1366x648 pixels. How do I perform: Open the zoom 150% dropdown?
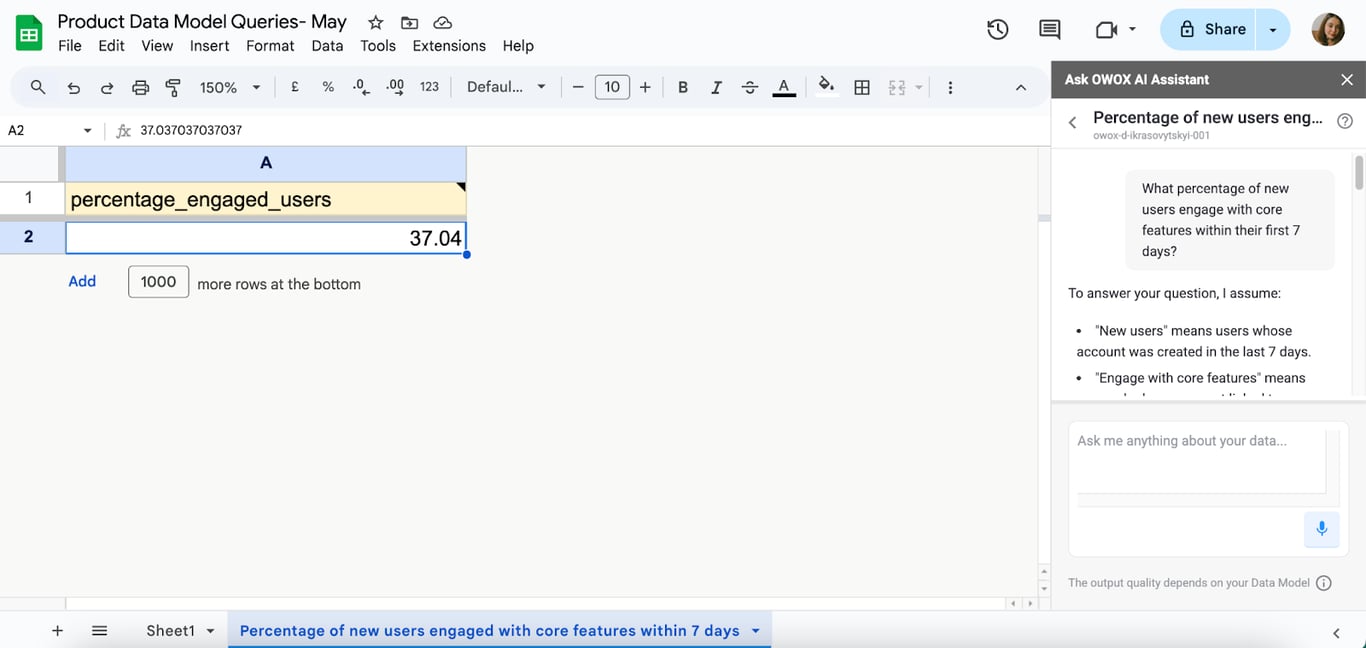point(230,87)
